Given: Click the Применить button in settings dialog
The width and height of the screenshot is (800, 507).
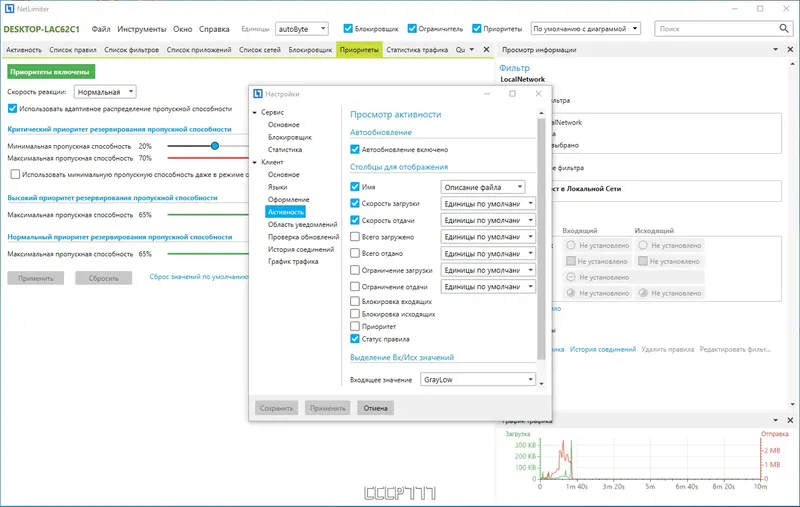Looking at the screenshot, I should [x=328, y=408].
